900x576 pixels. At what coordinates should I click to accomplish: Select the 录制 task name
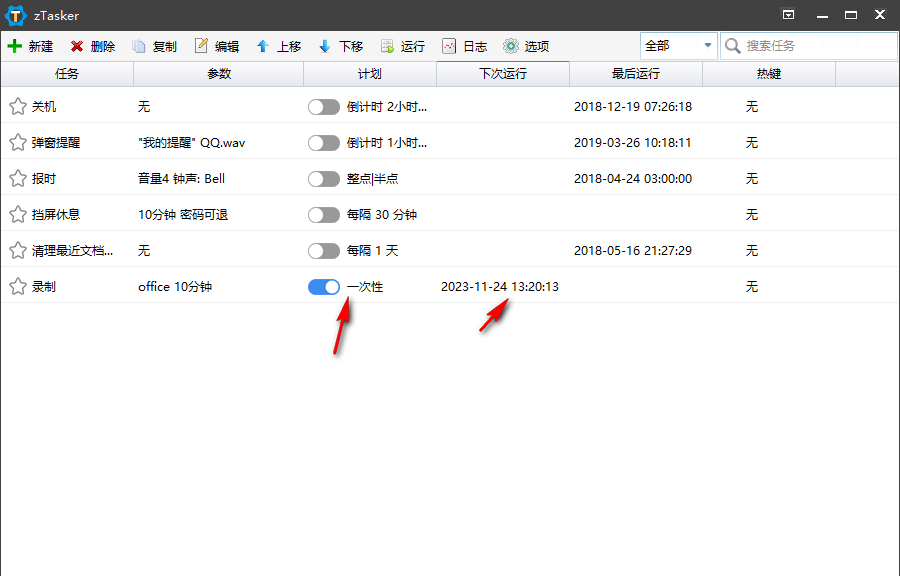[44, 287]
